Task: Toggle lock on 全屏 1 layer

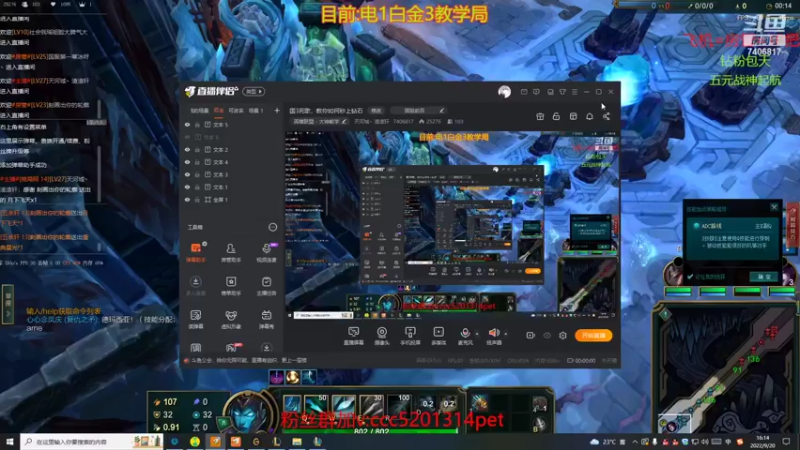Action: coord(197,200)
